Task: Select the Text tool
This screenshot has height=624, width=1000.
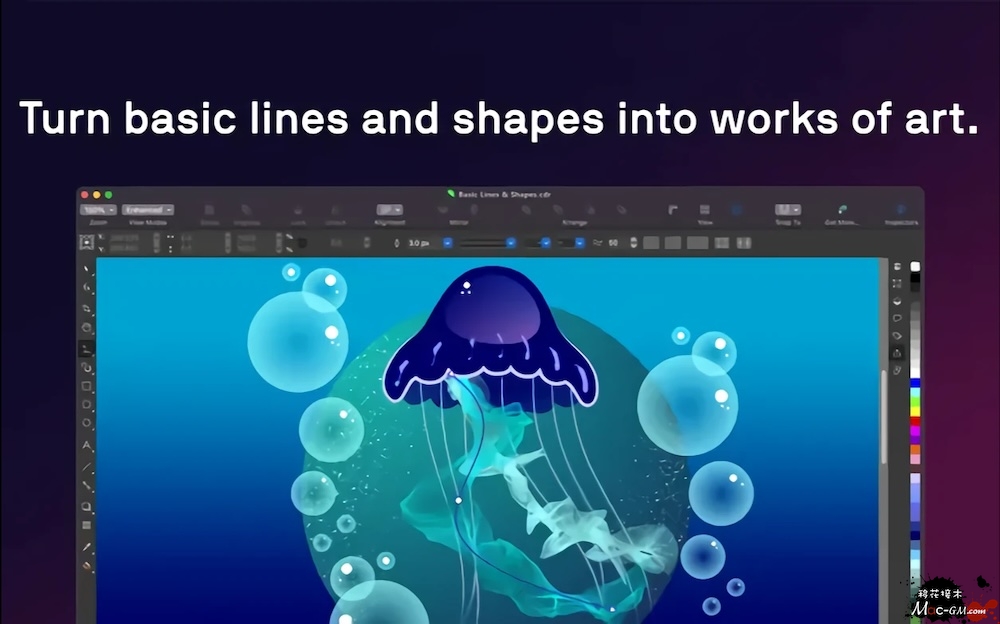Action: tap(87, 445)
